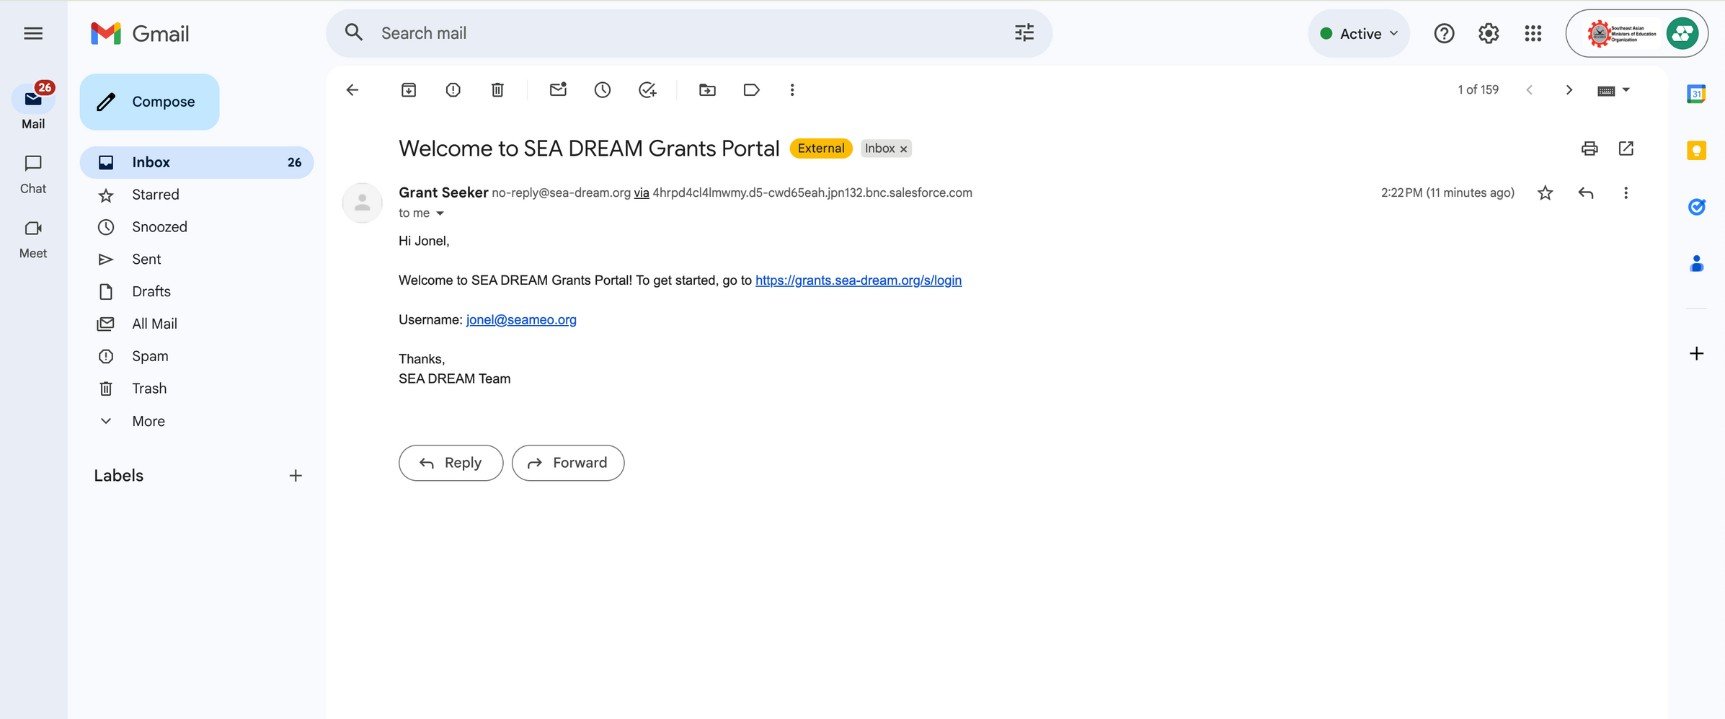Open Google Calendar side panel
This screenshot has height=719, width=1725.
[x=1696, y=94]
